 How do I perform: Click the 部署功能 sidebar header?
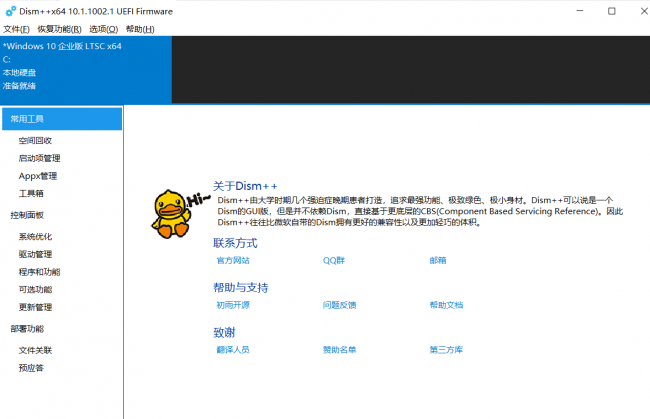coord(27,329)
